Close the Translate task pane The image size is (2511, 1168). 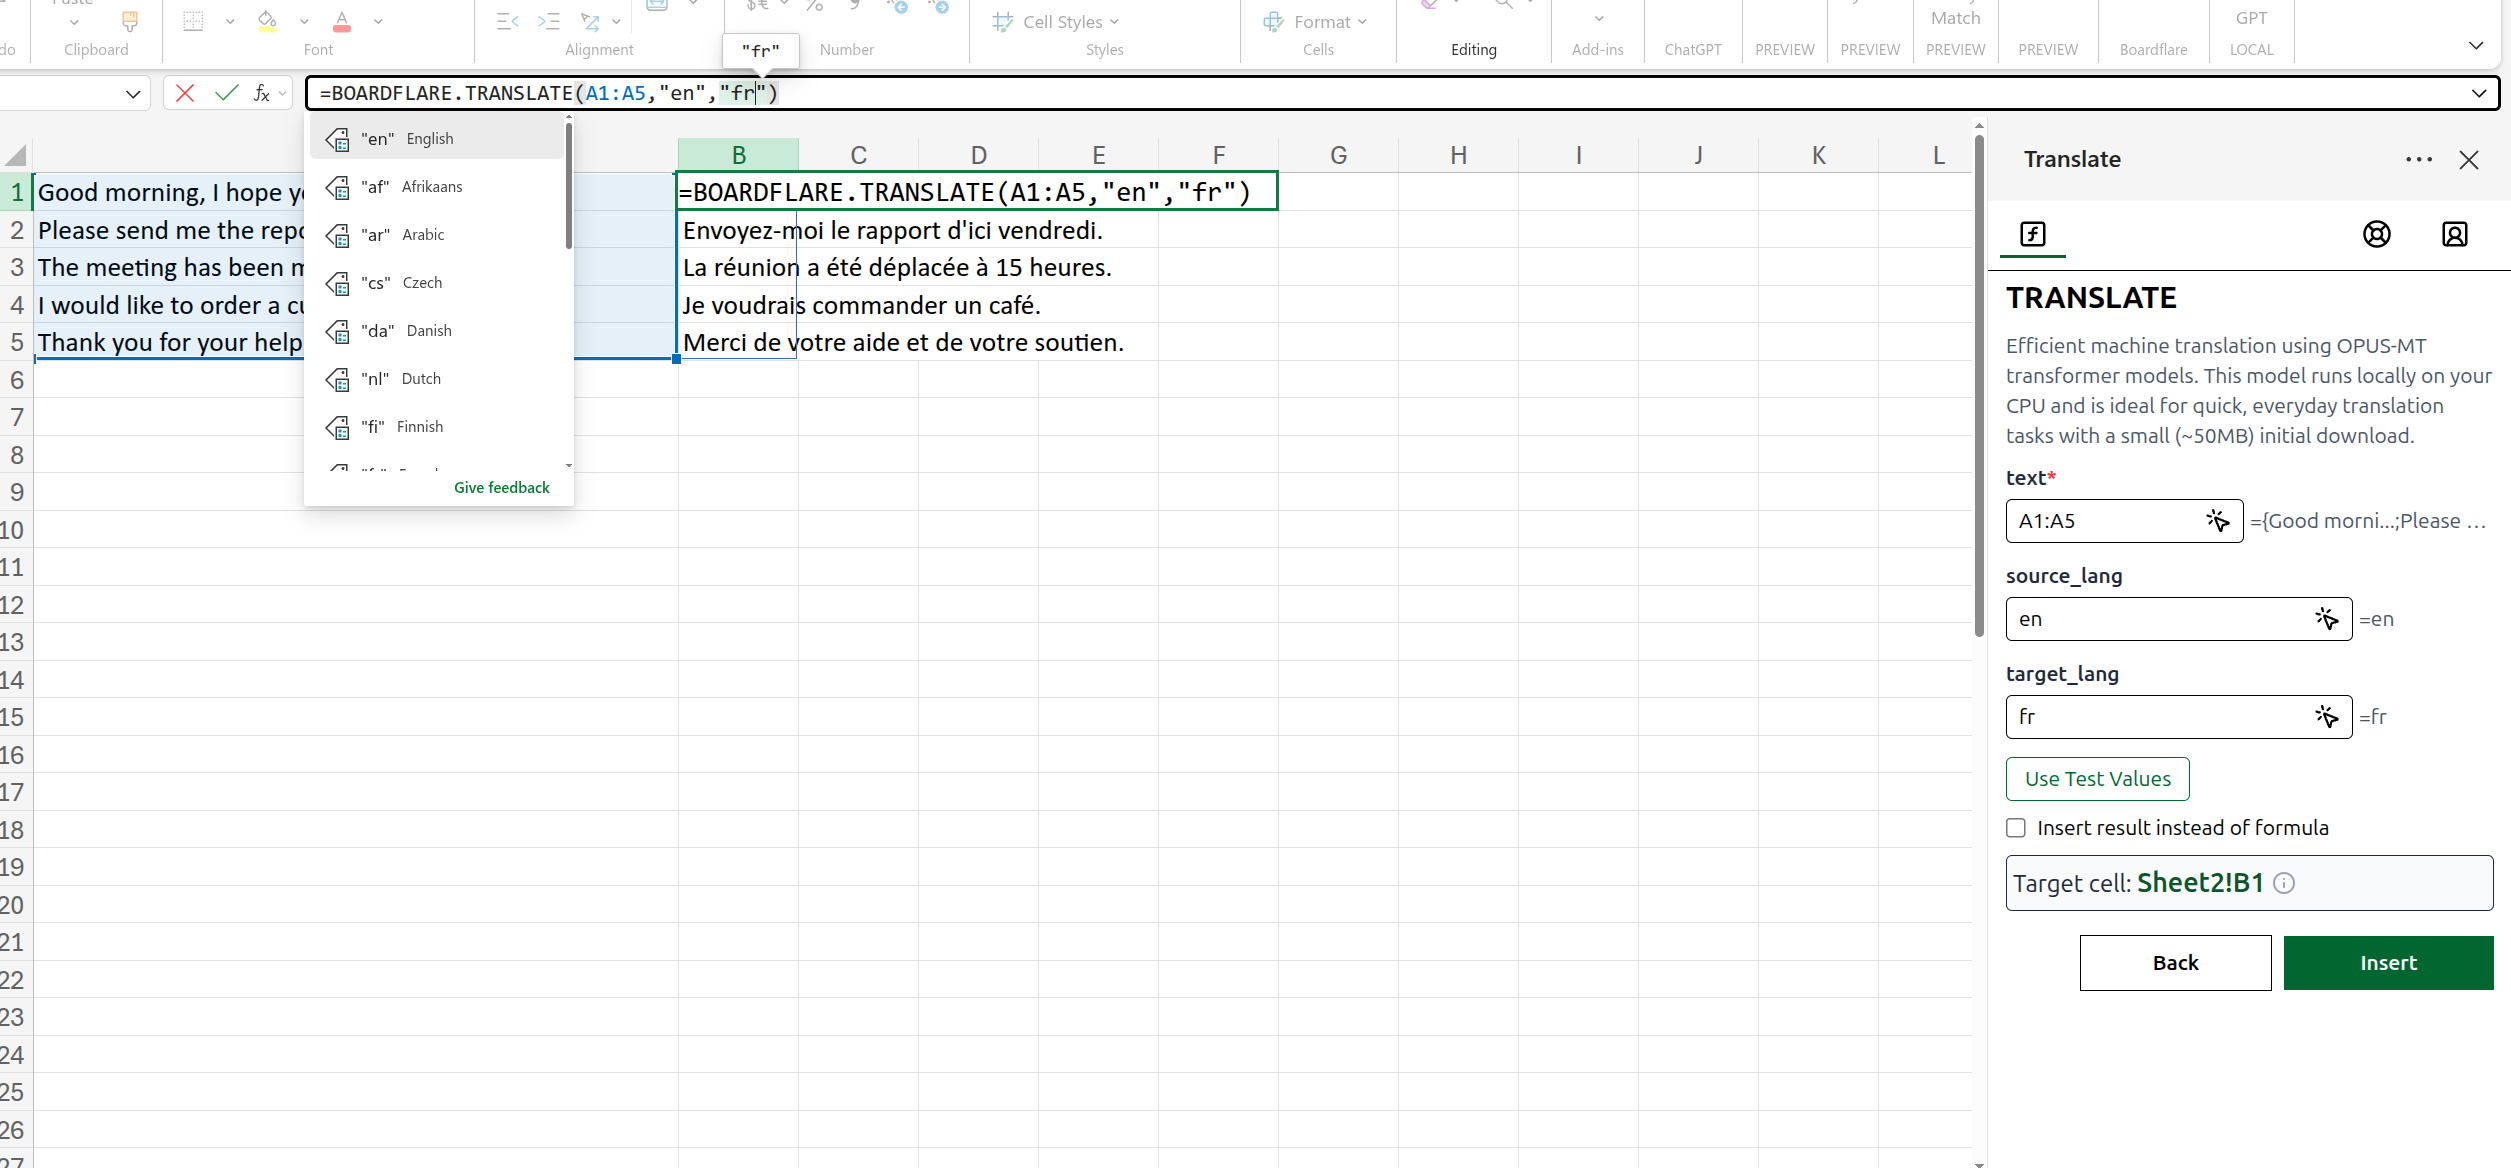coord(2469,160)
